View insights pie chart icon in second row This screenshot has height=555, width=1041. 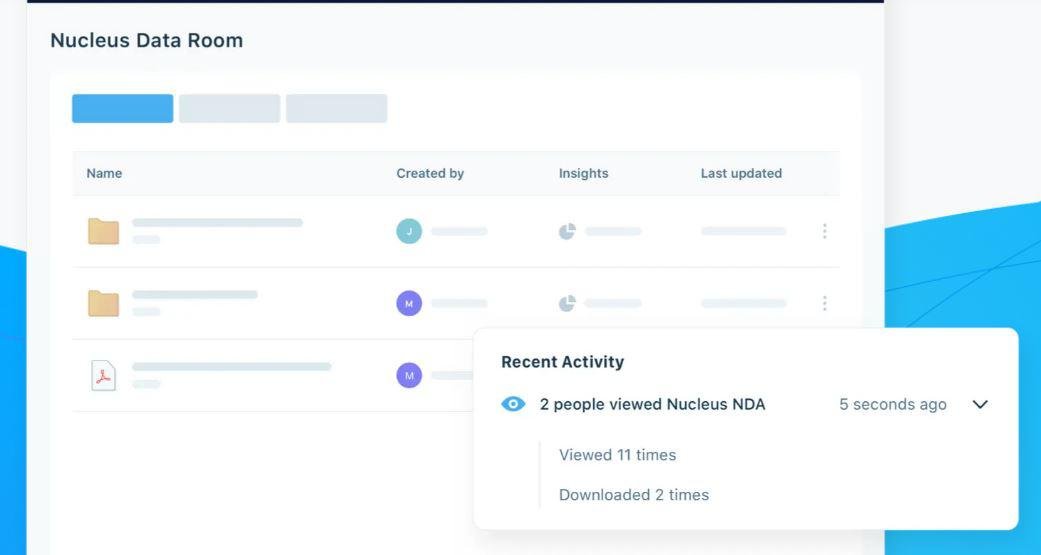point(567,303)
